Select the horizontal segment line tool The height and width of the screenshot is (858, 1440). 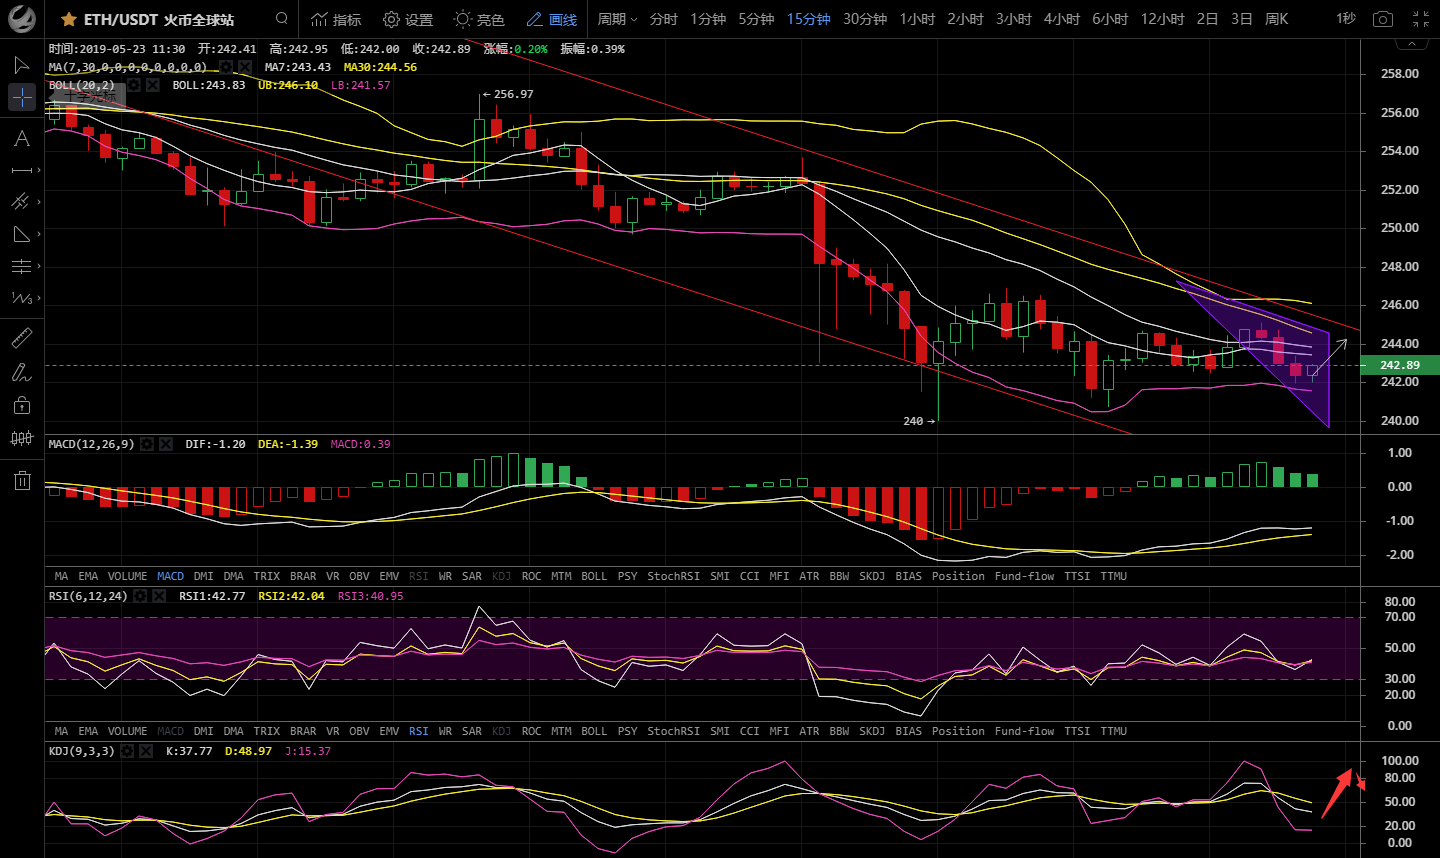21,171
